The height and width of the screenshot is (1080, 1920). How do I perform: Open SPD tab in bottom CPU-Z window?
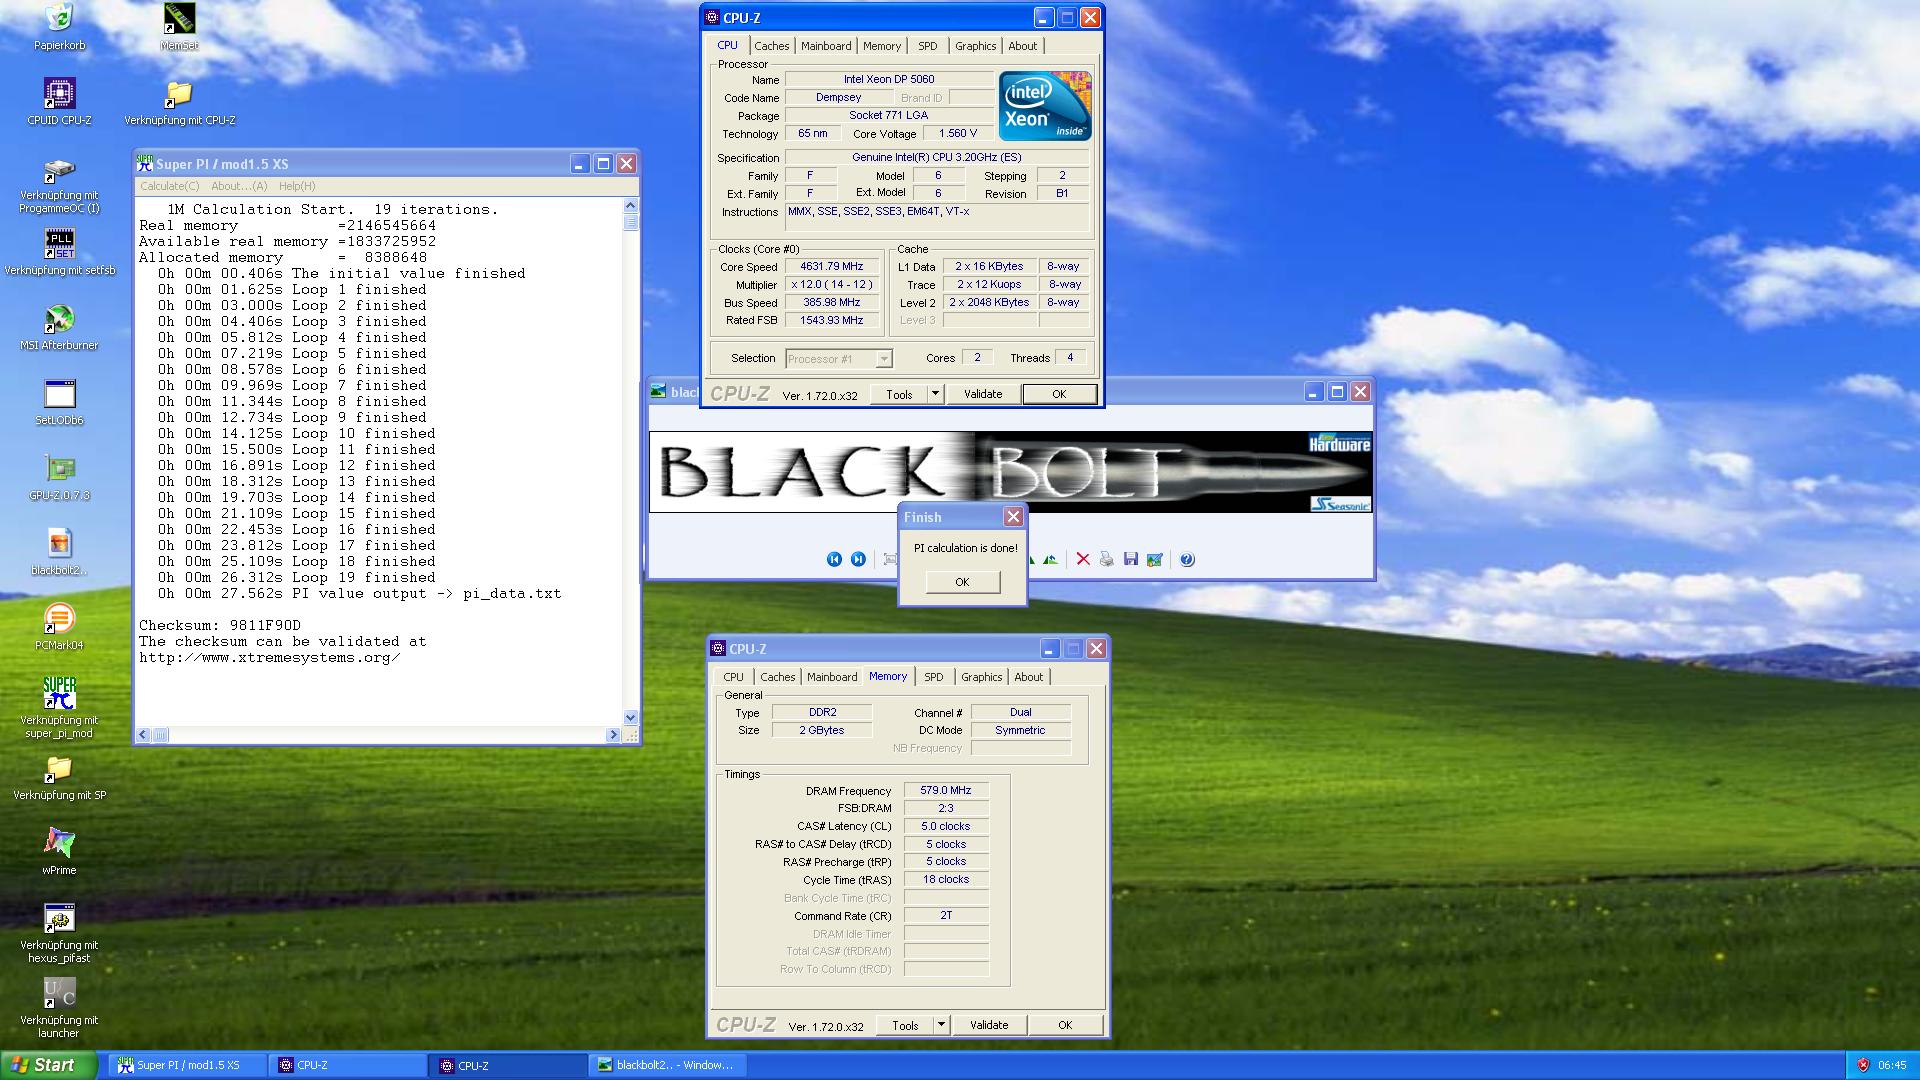[x=934, y=677]
